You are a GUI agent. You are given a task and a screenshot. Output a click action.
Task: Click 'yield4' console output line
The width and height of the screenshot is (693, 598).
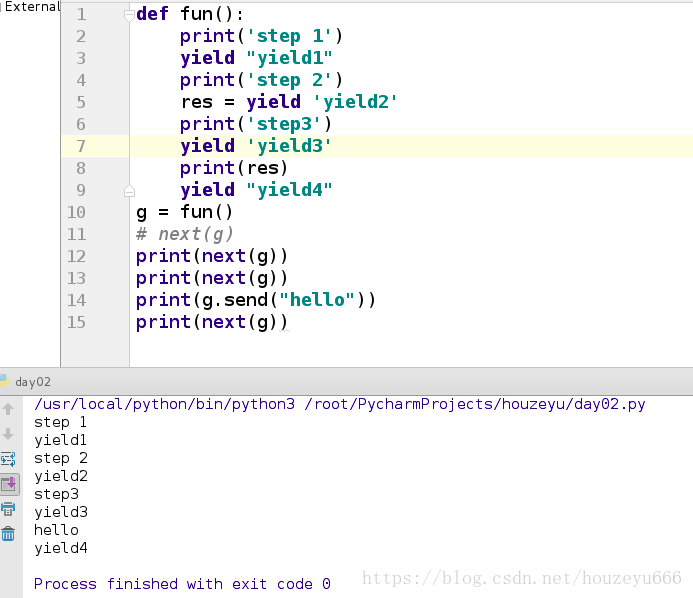(61, 548)
